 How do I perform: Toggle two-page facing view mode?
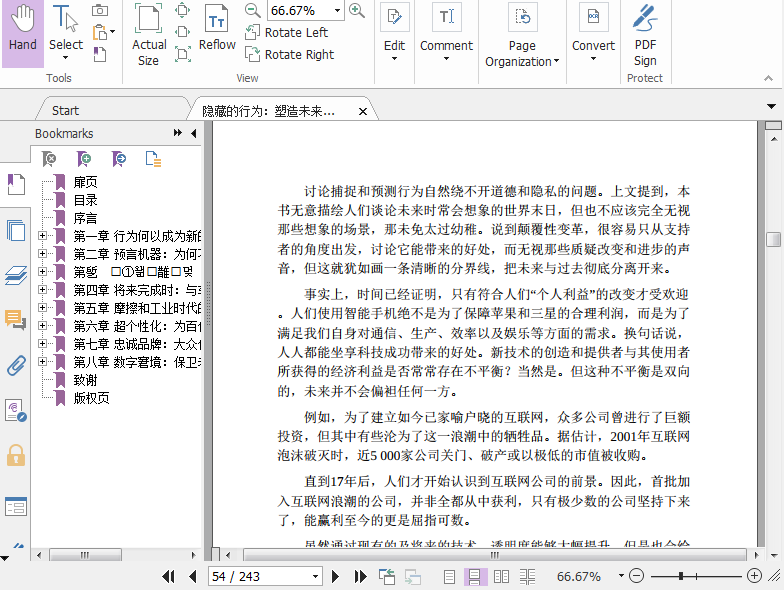coord(501,577)
